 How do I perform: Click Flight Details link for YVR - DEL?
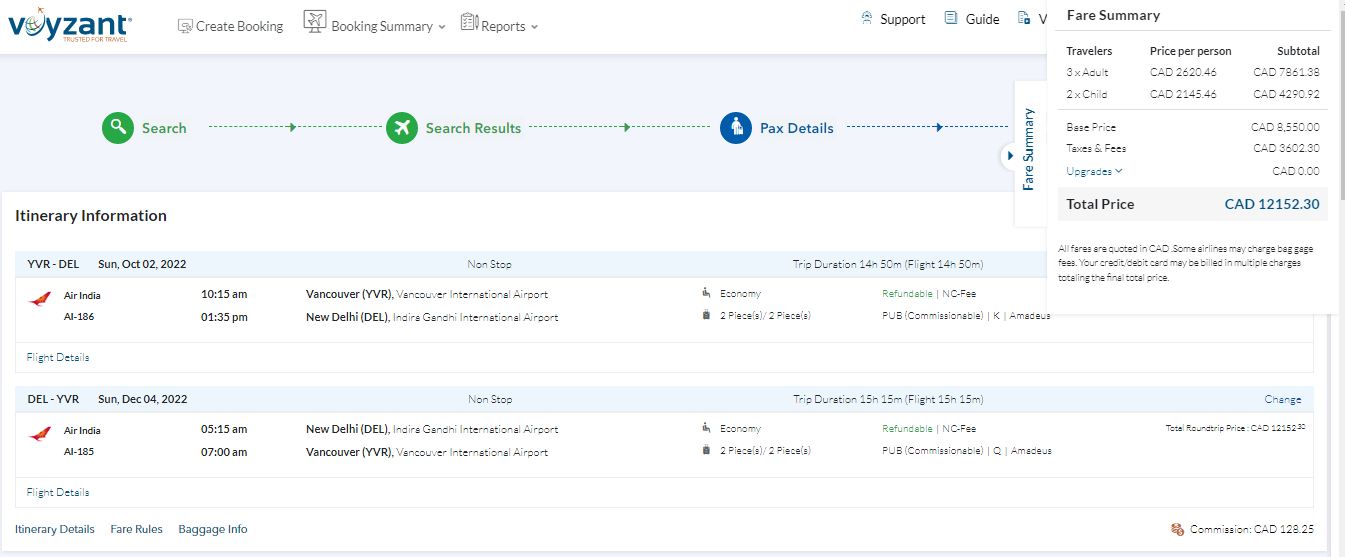click(x=58, y=357)
